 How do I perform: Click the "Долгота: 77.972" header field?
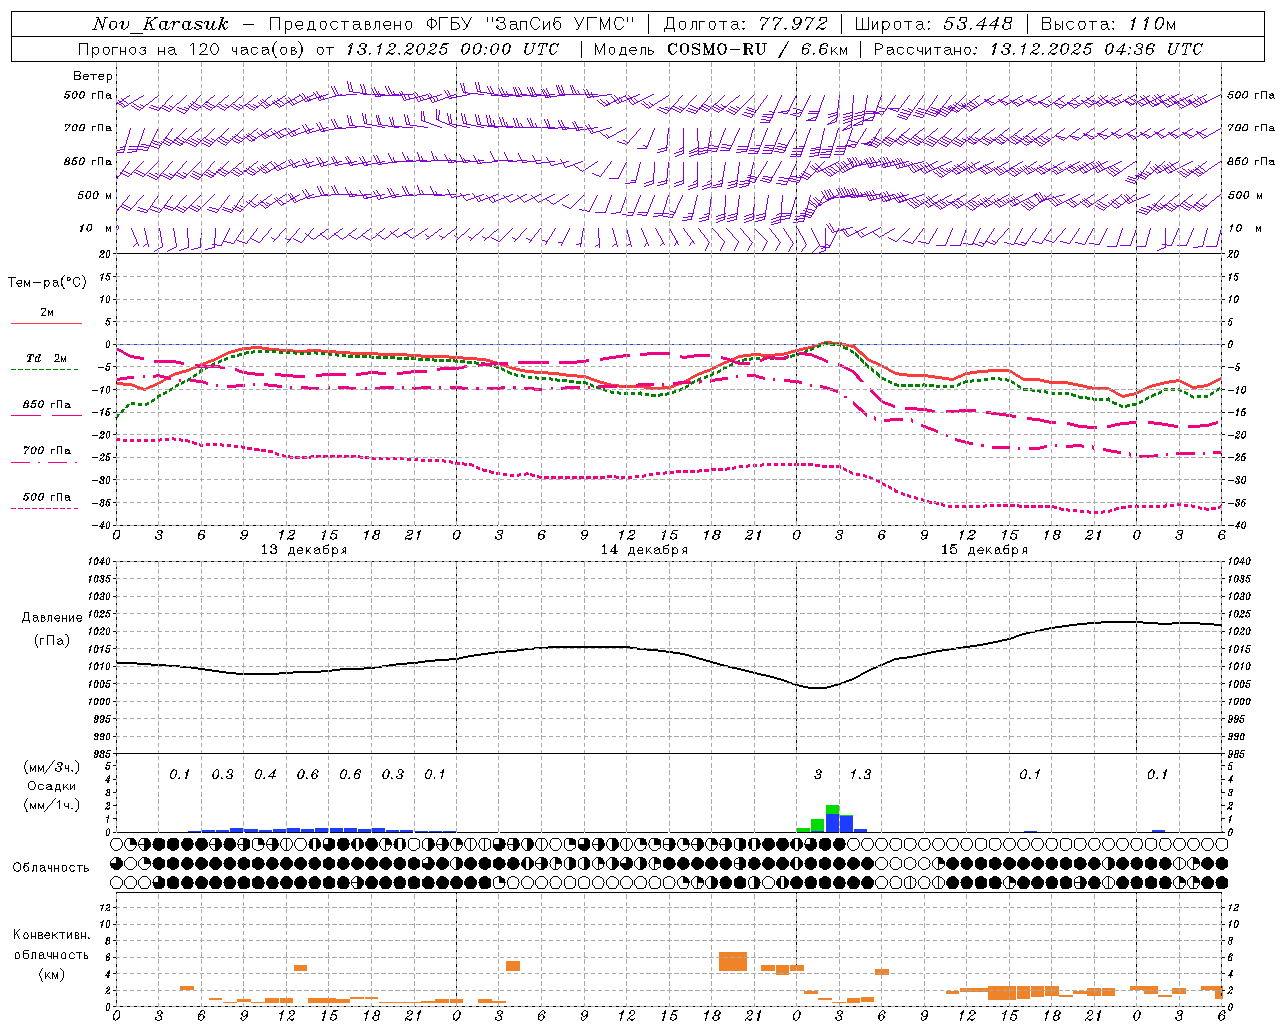pyautogui.click(x=746, y=24)
